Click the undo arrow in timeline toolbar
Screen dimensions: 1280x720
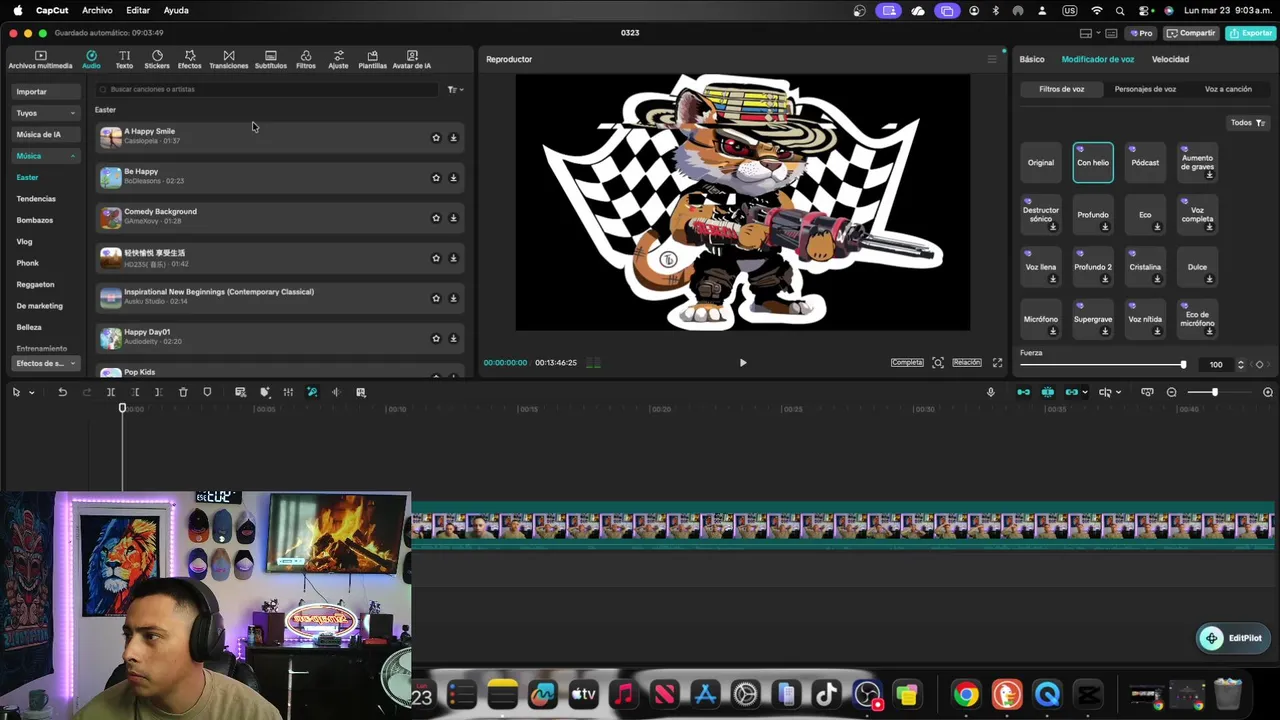[x=62, y=392]
